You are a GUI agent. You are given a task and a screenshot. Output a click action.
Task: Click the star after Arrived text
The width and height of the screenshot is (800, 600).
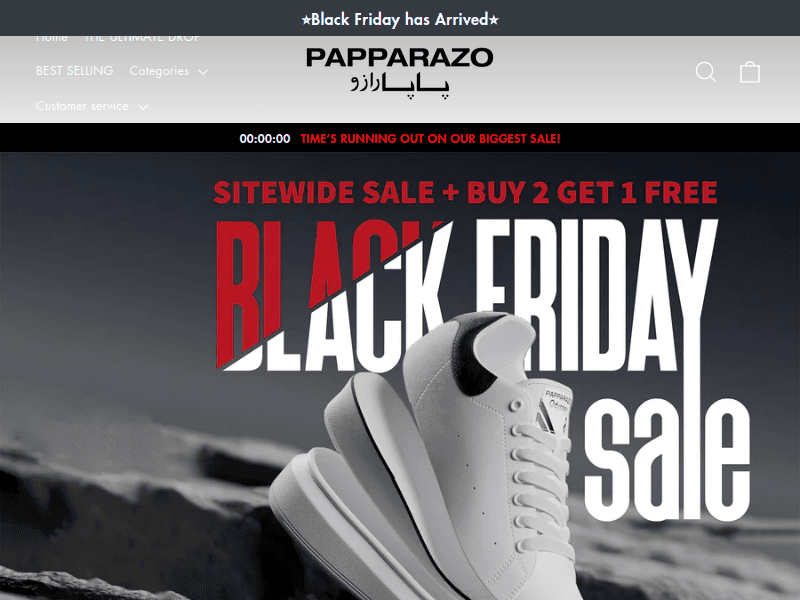point(494,20)
